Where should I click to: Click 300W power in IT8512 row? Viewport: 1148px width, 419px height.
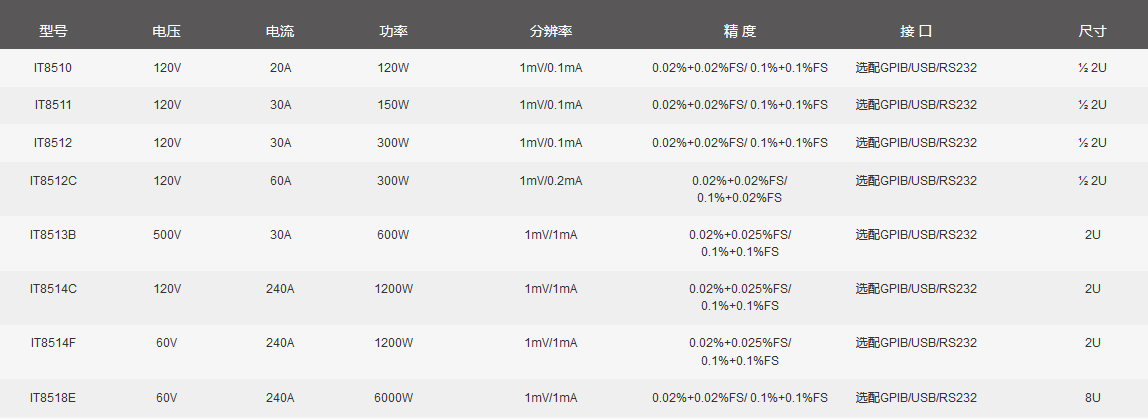click(x=393, y=143)
